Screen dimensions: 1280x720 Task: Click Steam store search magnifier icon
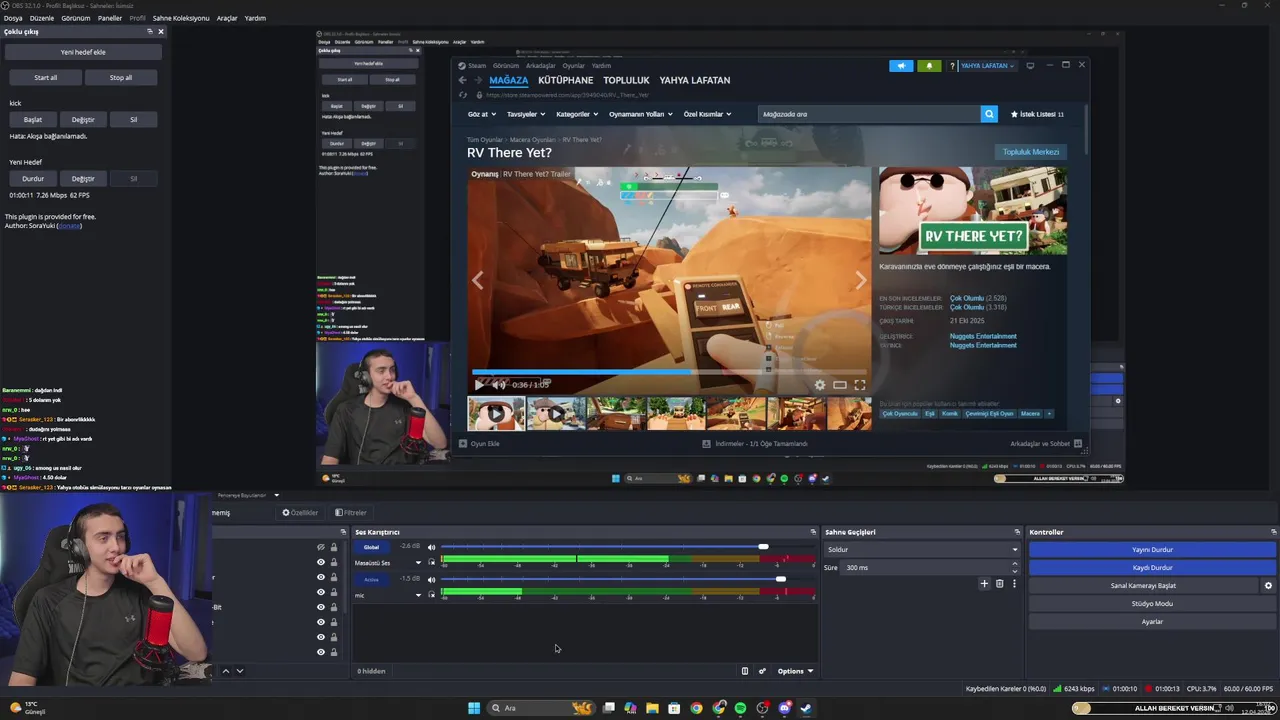pos(989,114)
